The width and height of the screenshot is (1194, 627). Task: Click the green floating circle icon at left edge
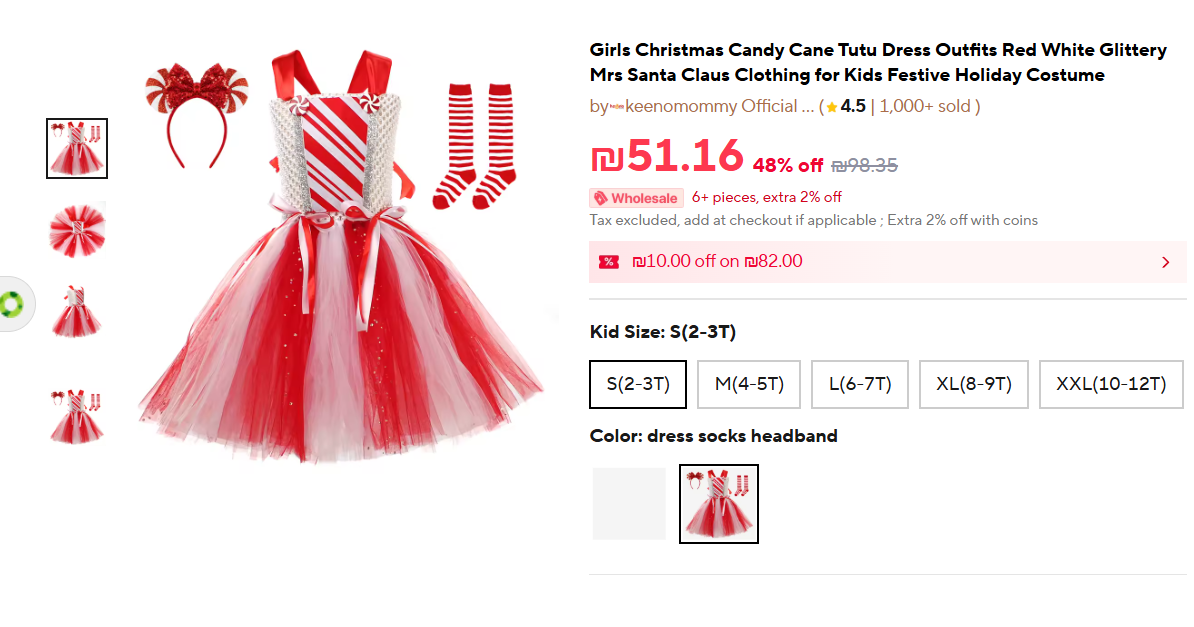[x=14, y=304]
